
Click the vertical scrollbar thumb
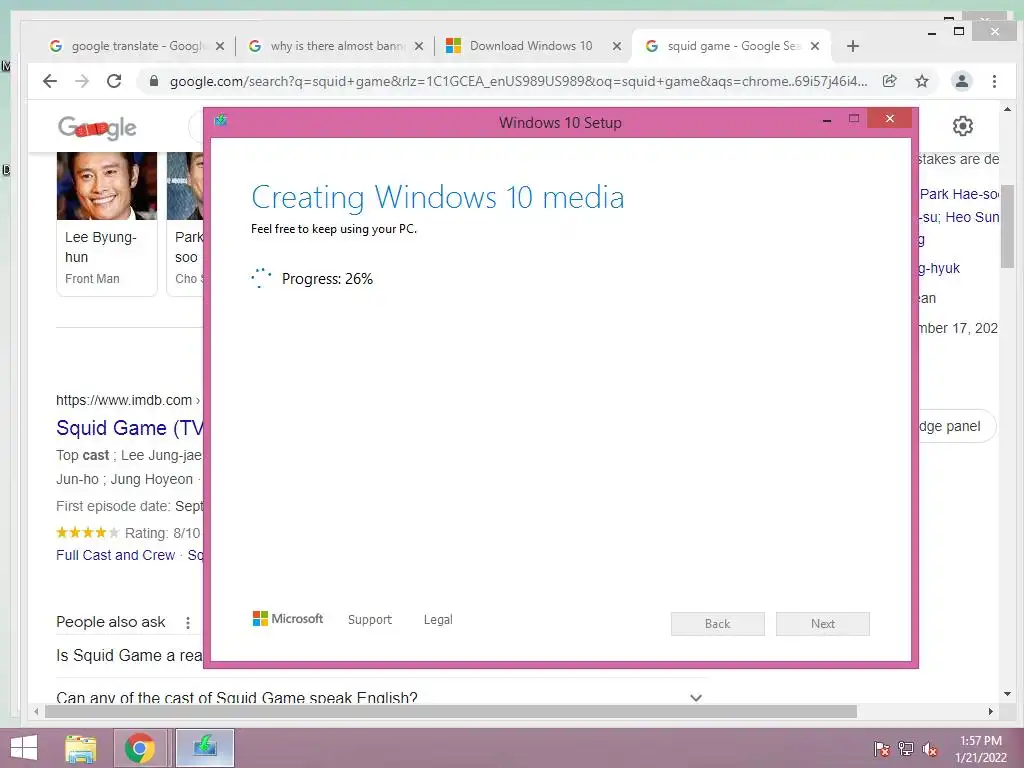[1007, 225]
